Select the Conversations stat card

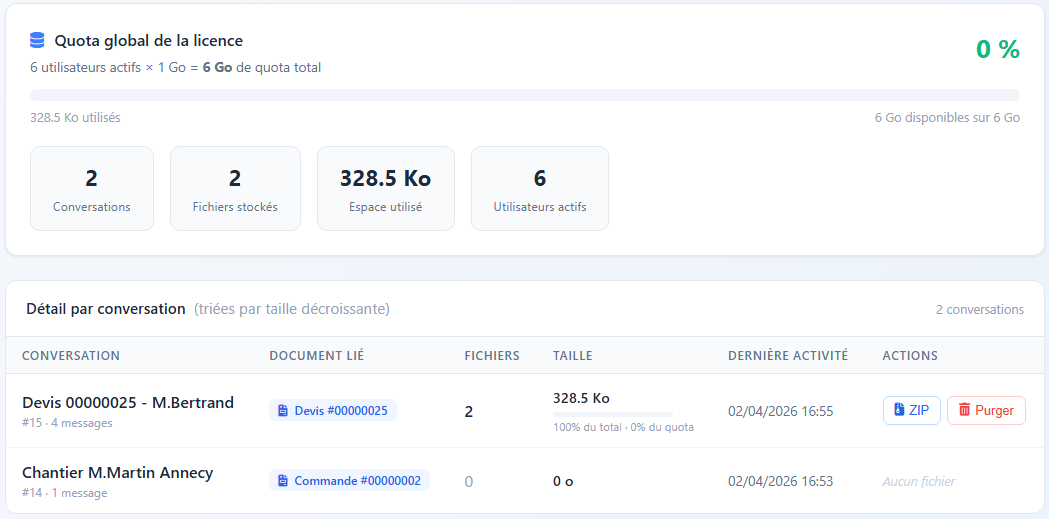pyautogui.click(x=92, y=189)
